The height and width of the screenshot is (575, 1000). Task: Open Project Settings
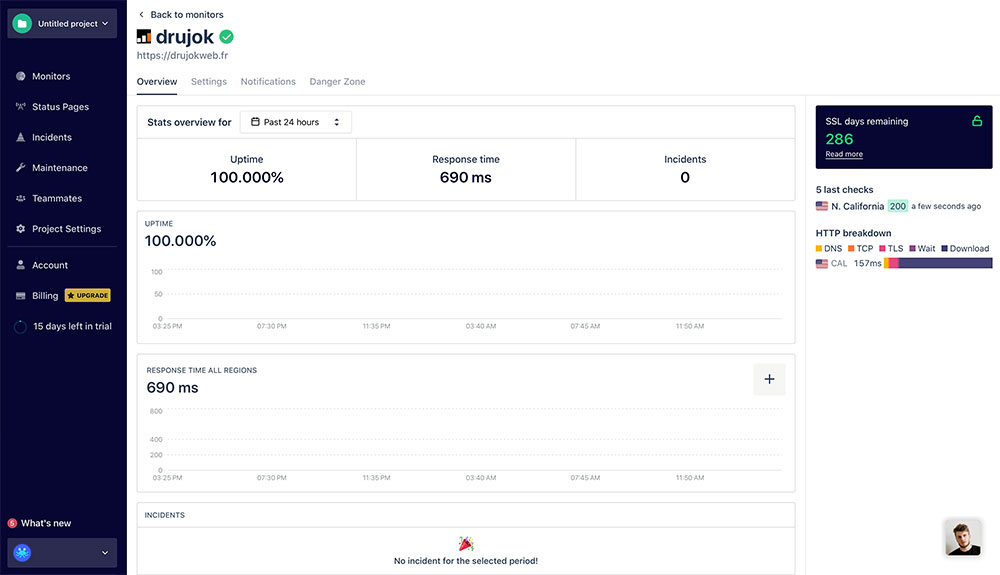(66, 229)
